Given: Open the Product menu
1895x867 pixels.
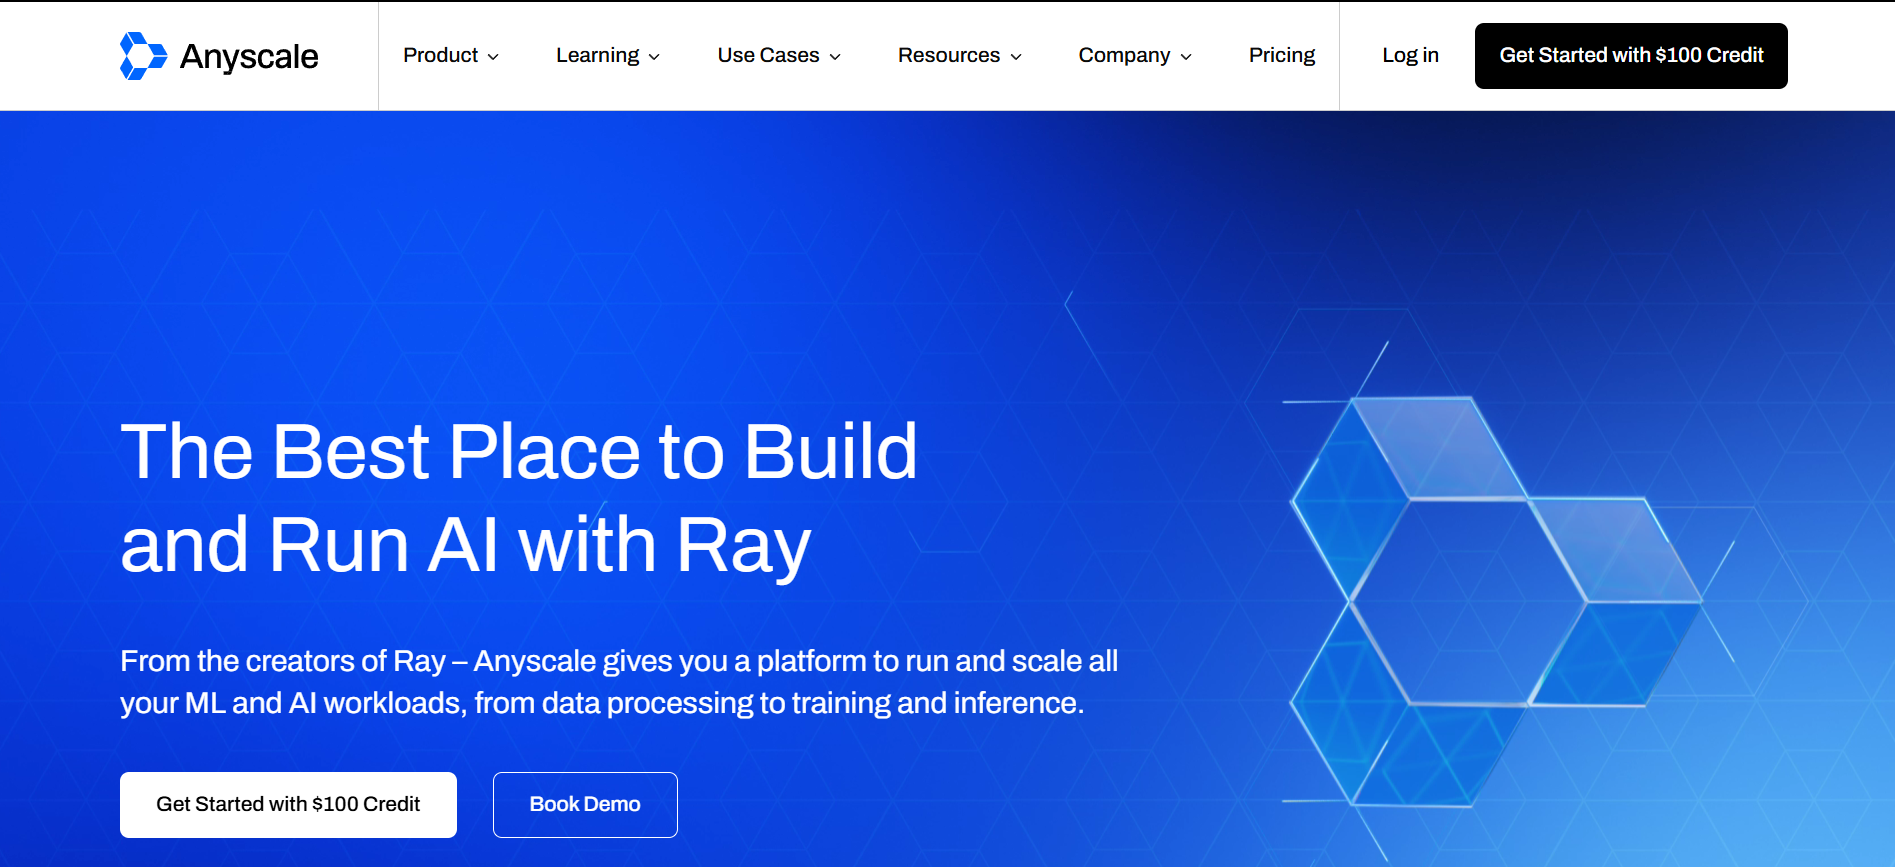Looking at the screenshot, I should (440, 55).
